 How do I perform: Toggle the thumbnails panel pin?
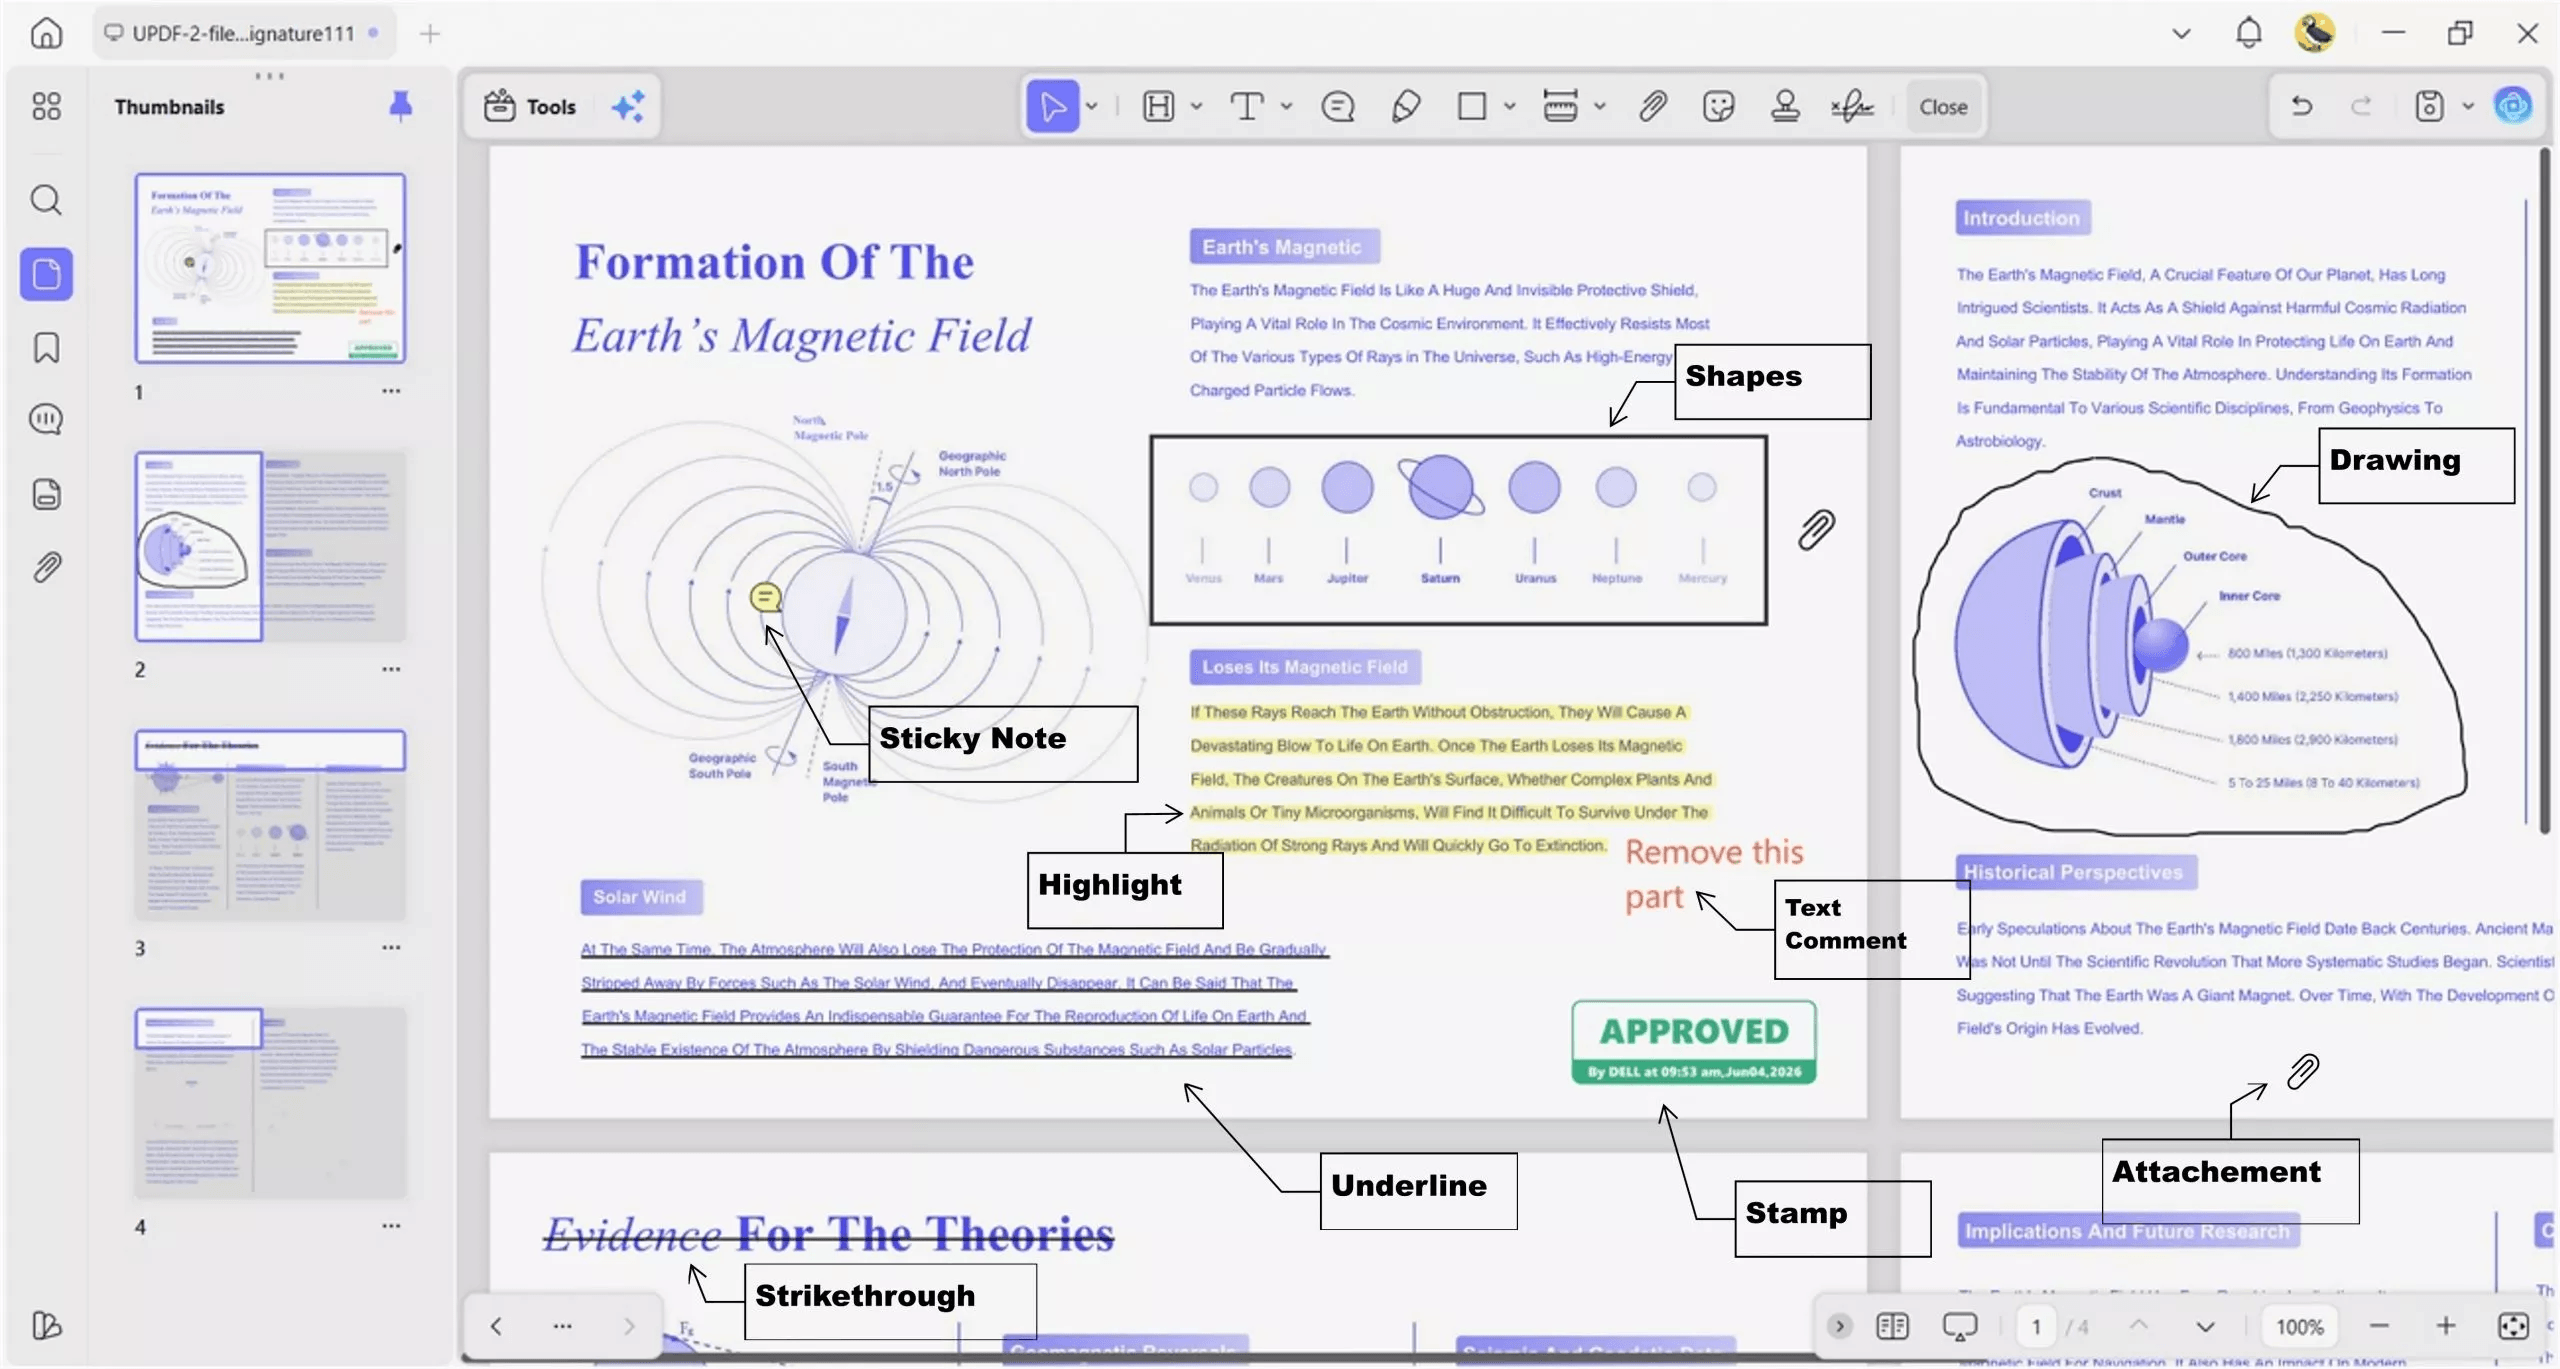[x=400, y=105]
